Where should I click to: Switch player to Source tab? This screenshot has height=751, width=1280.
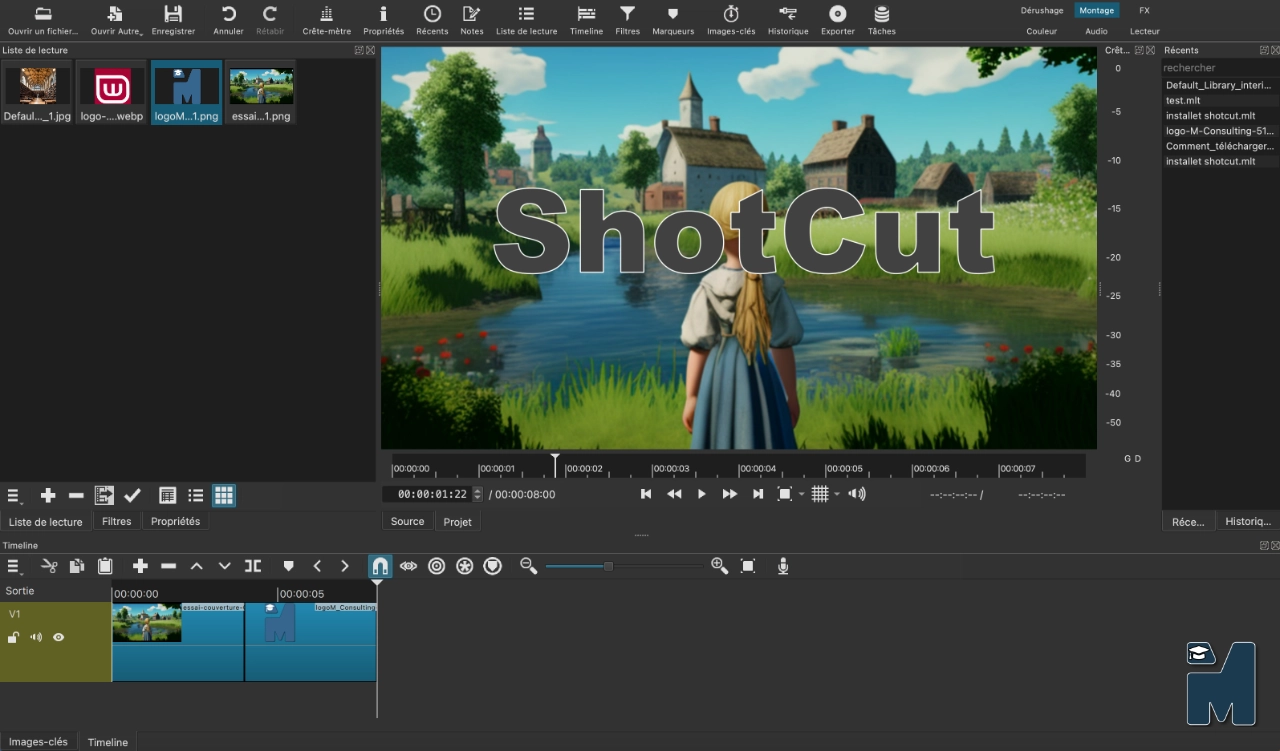(407, 521)
